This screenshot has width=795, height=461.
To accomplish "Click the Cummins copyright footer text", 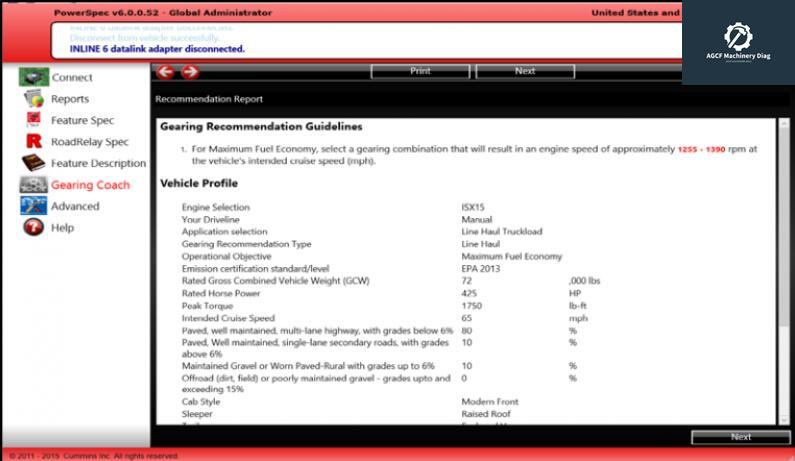I will point(94,456).
